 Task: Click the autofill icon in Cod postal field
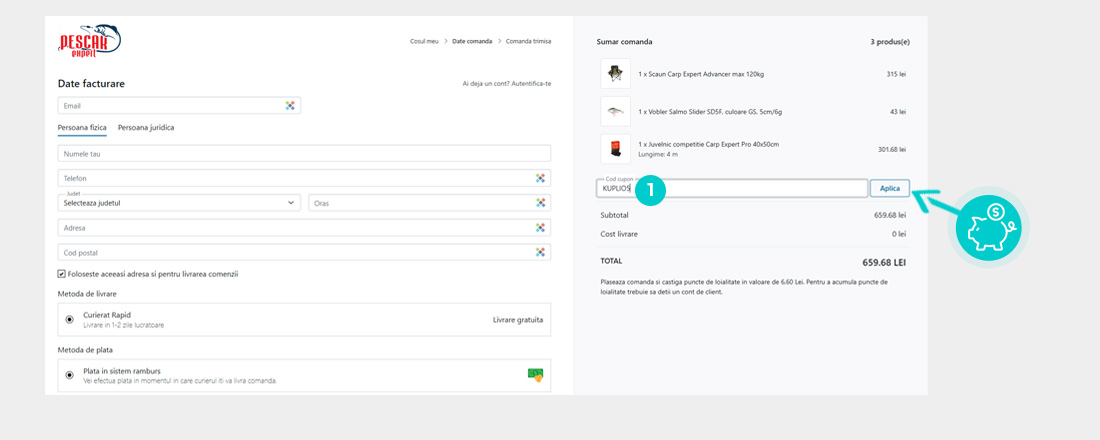[540, 253]
